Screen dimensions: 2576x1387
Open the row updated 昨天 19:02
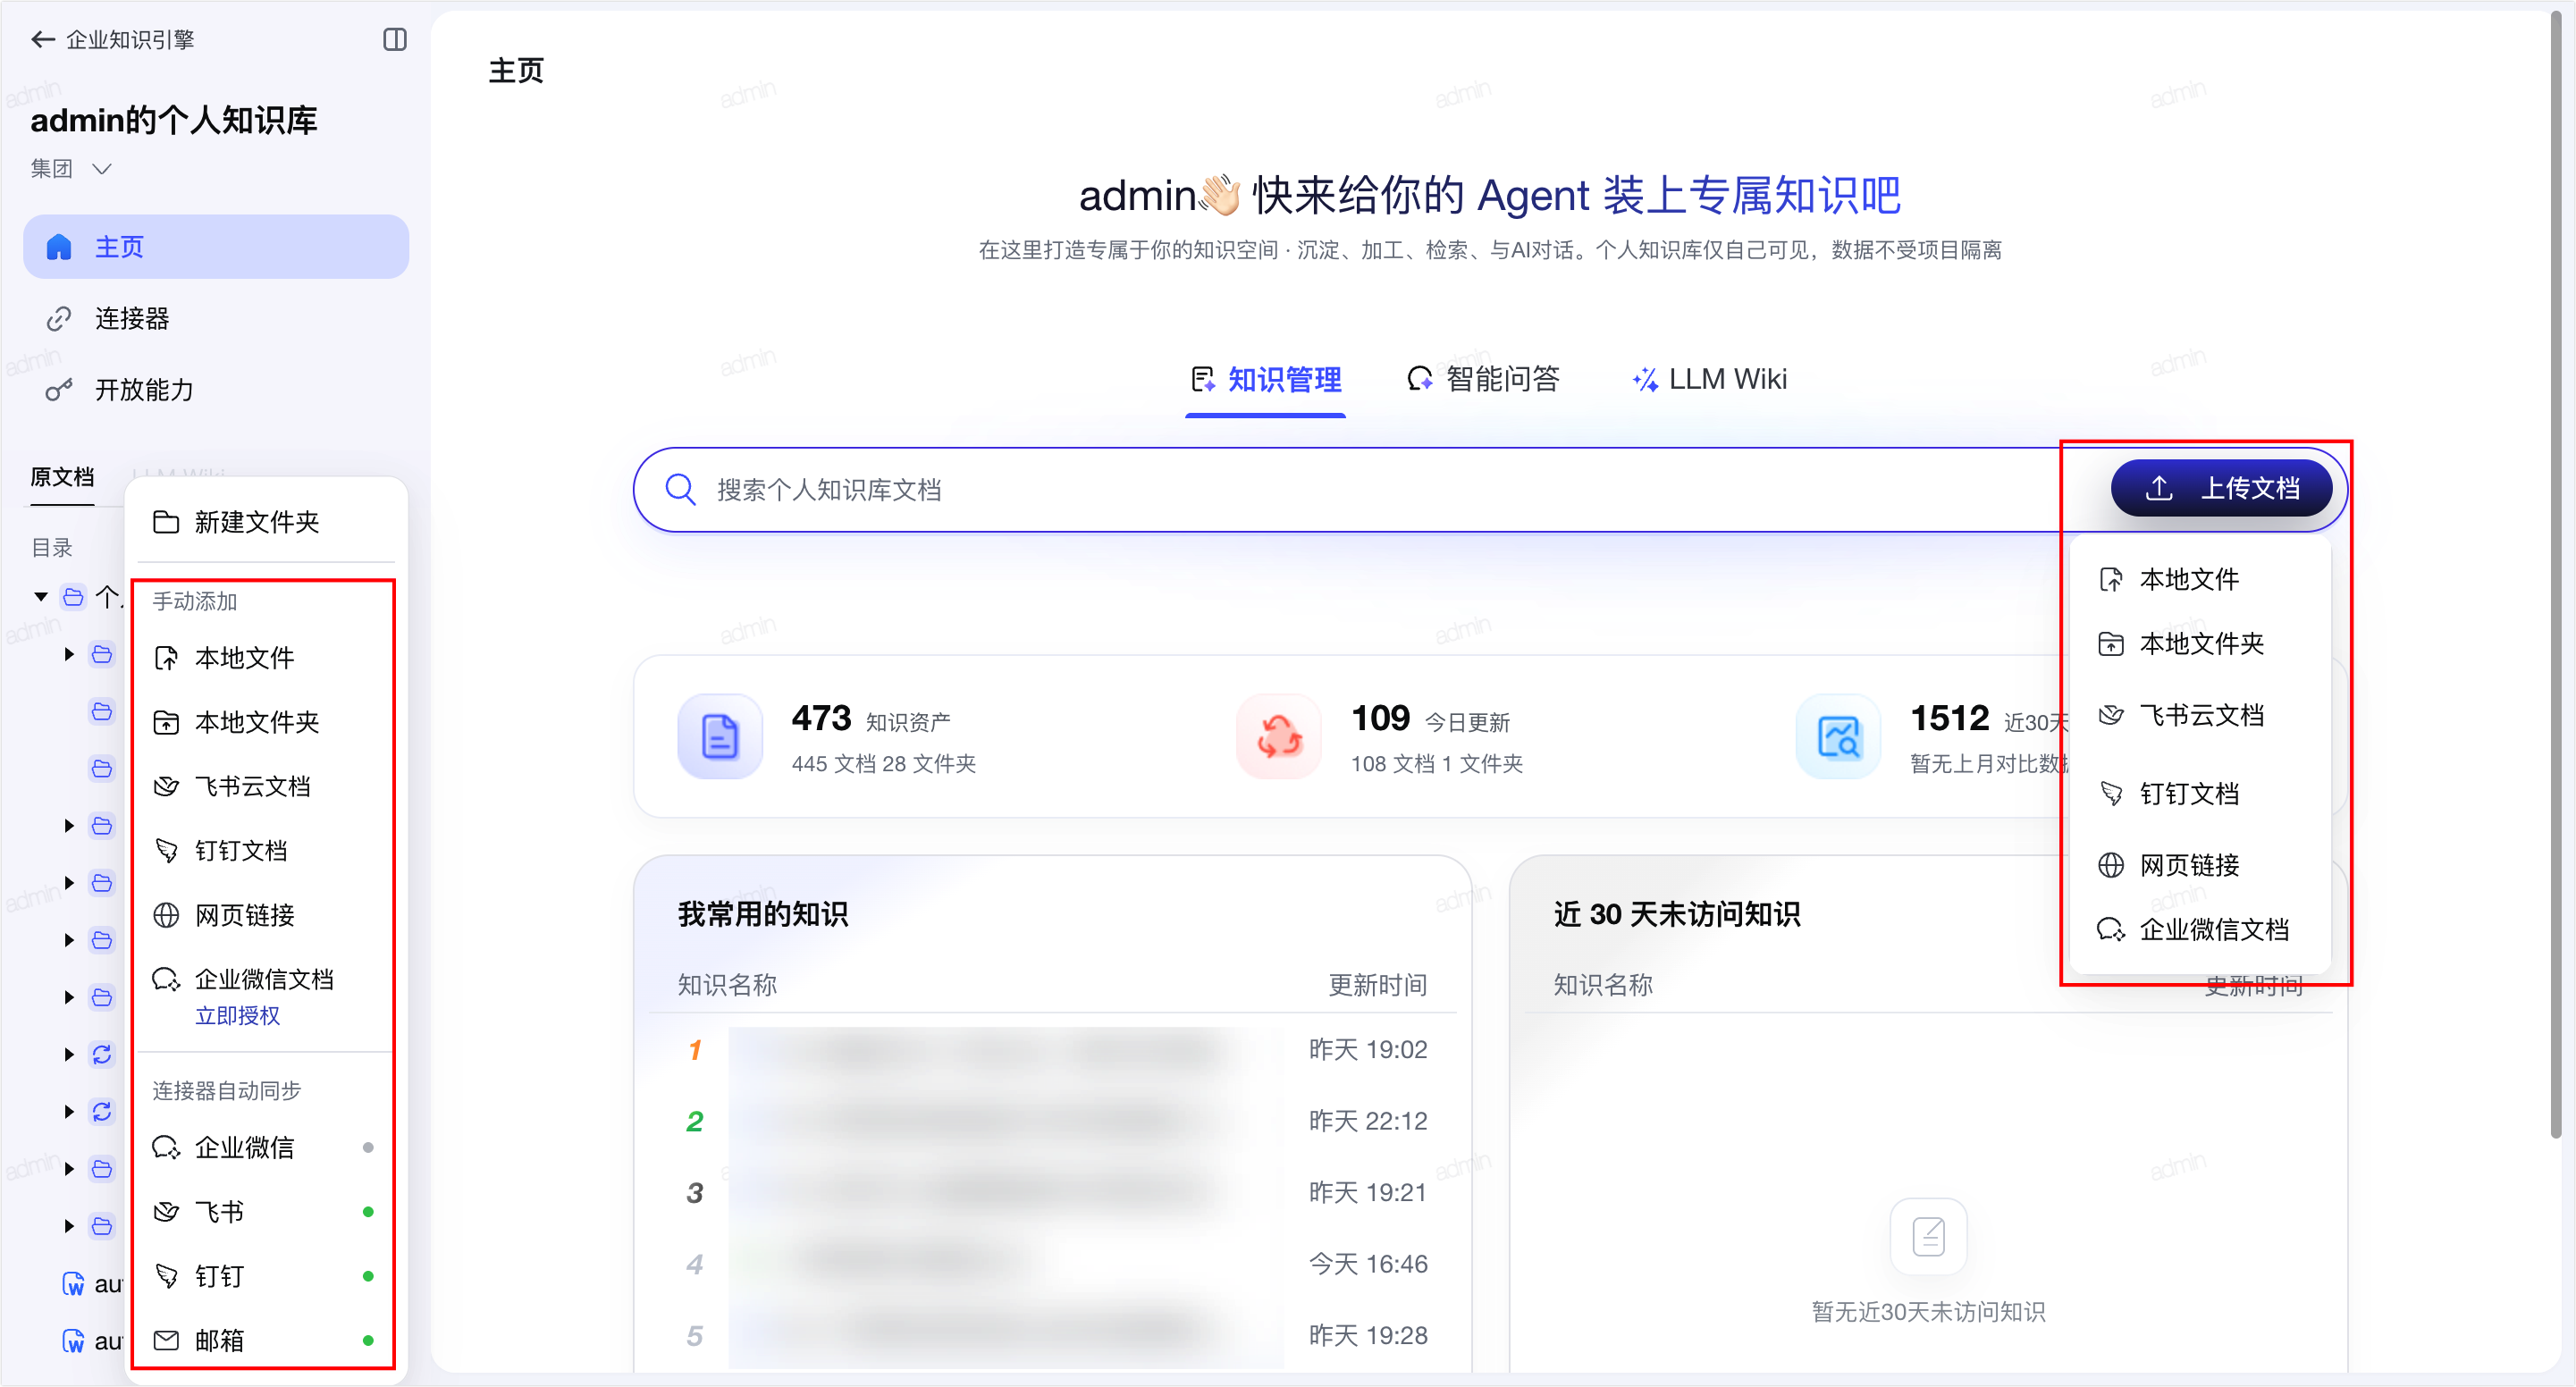[1053, 1050]
